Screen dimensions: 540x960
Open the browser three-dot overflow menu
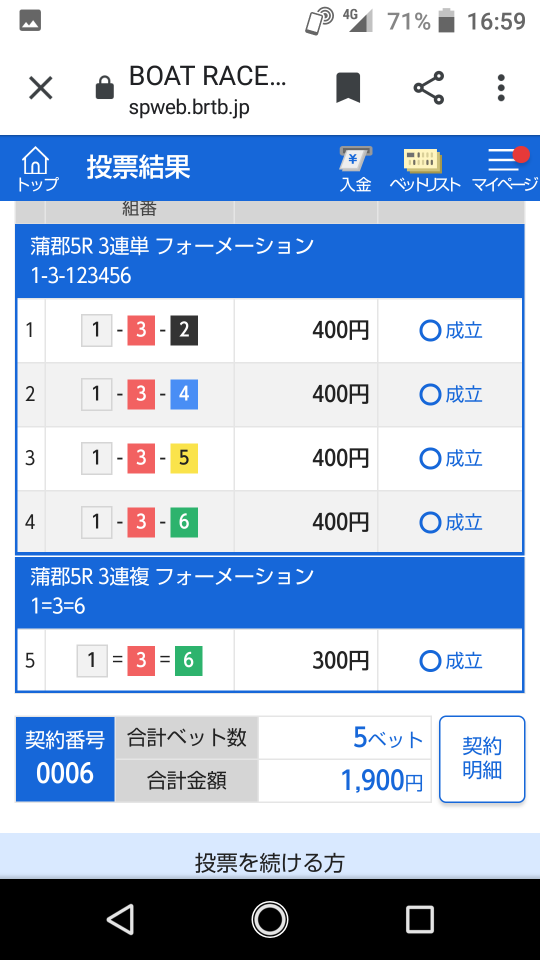(501, 88)
